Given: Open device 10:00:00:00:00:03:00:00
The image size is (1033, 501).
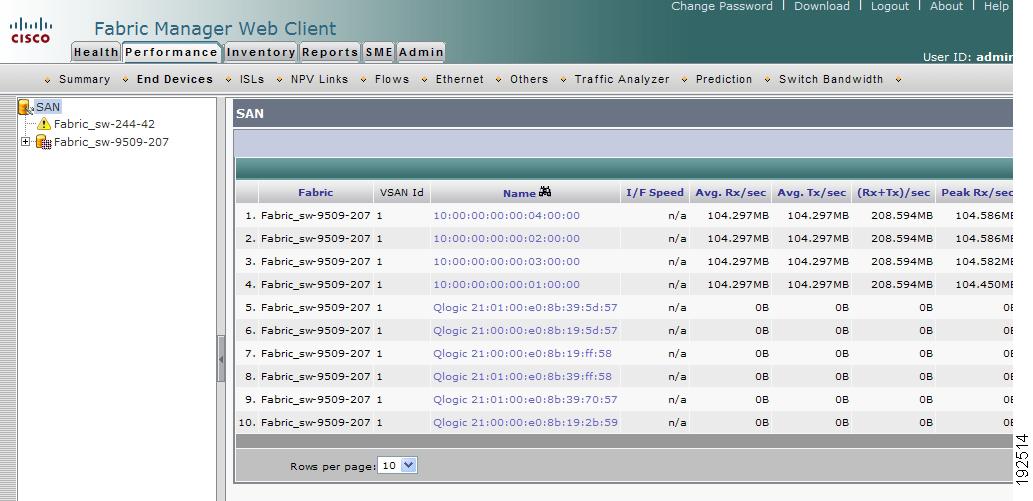Looking at the screenshot, I should (x=506, y=262).
